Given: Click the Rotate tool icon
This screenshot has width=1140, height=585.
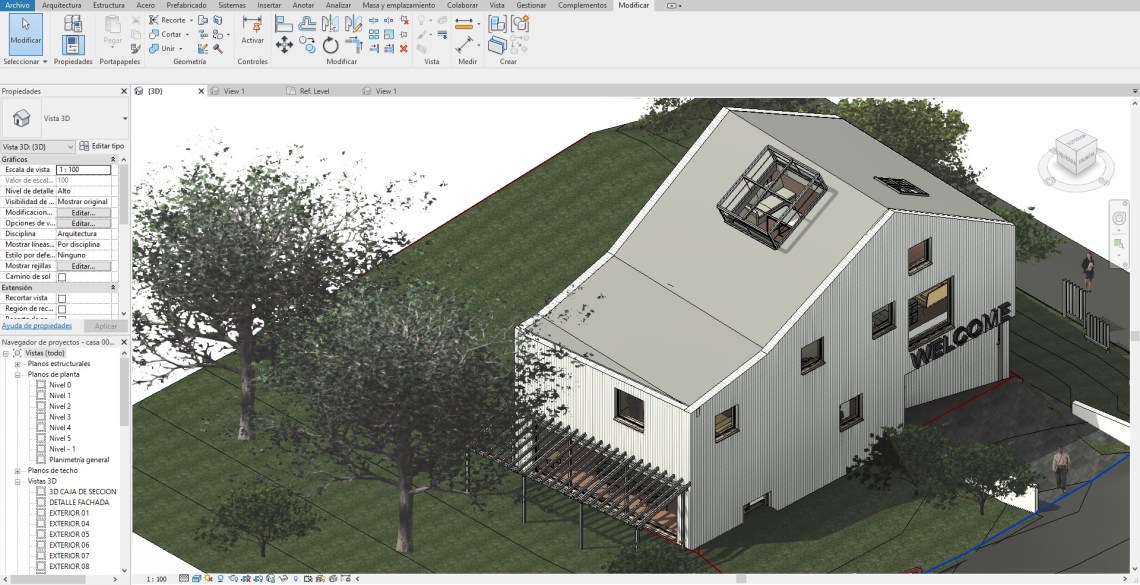Looking at the screenshot, I should pos(330,45).
